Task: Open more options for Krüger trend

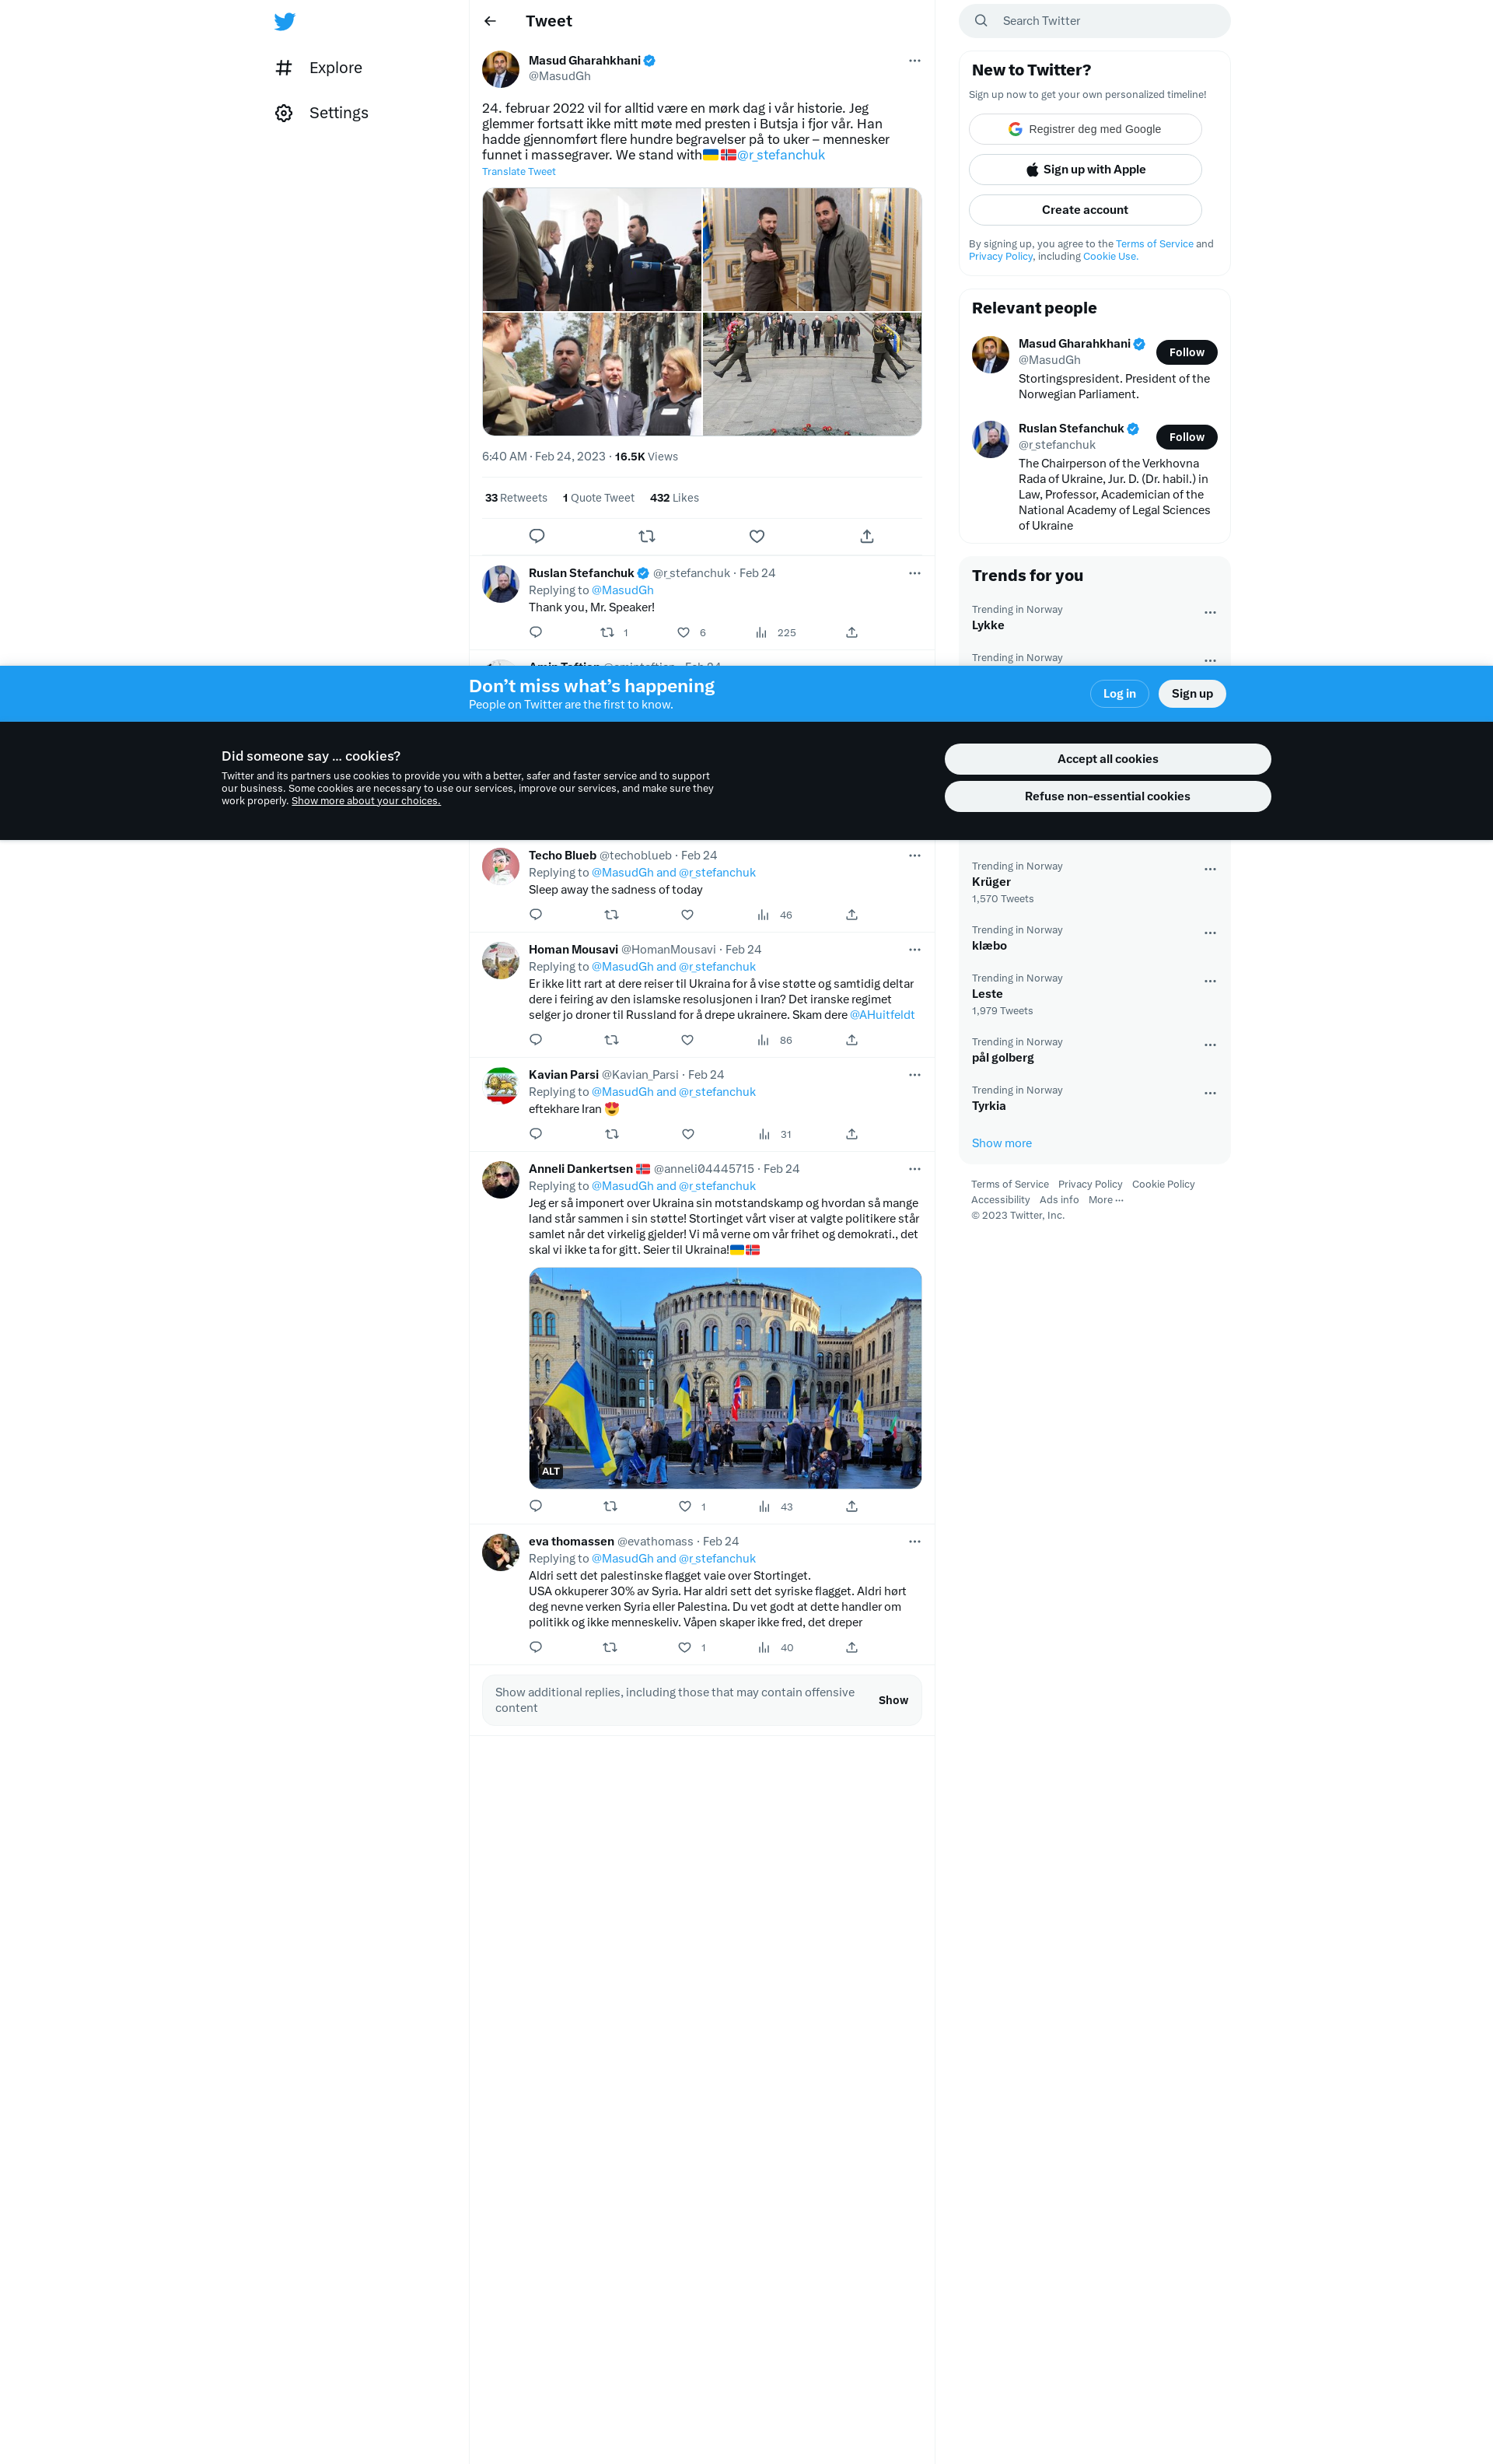Action: coord(1210,869)
